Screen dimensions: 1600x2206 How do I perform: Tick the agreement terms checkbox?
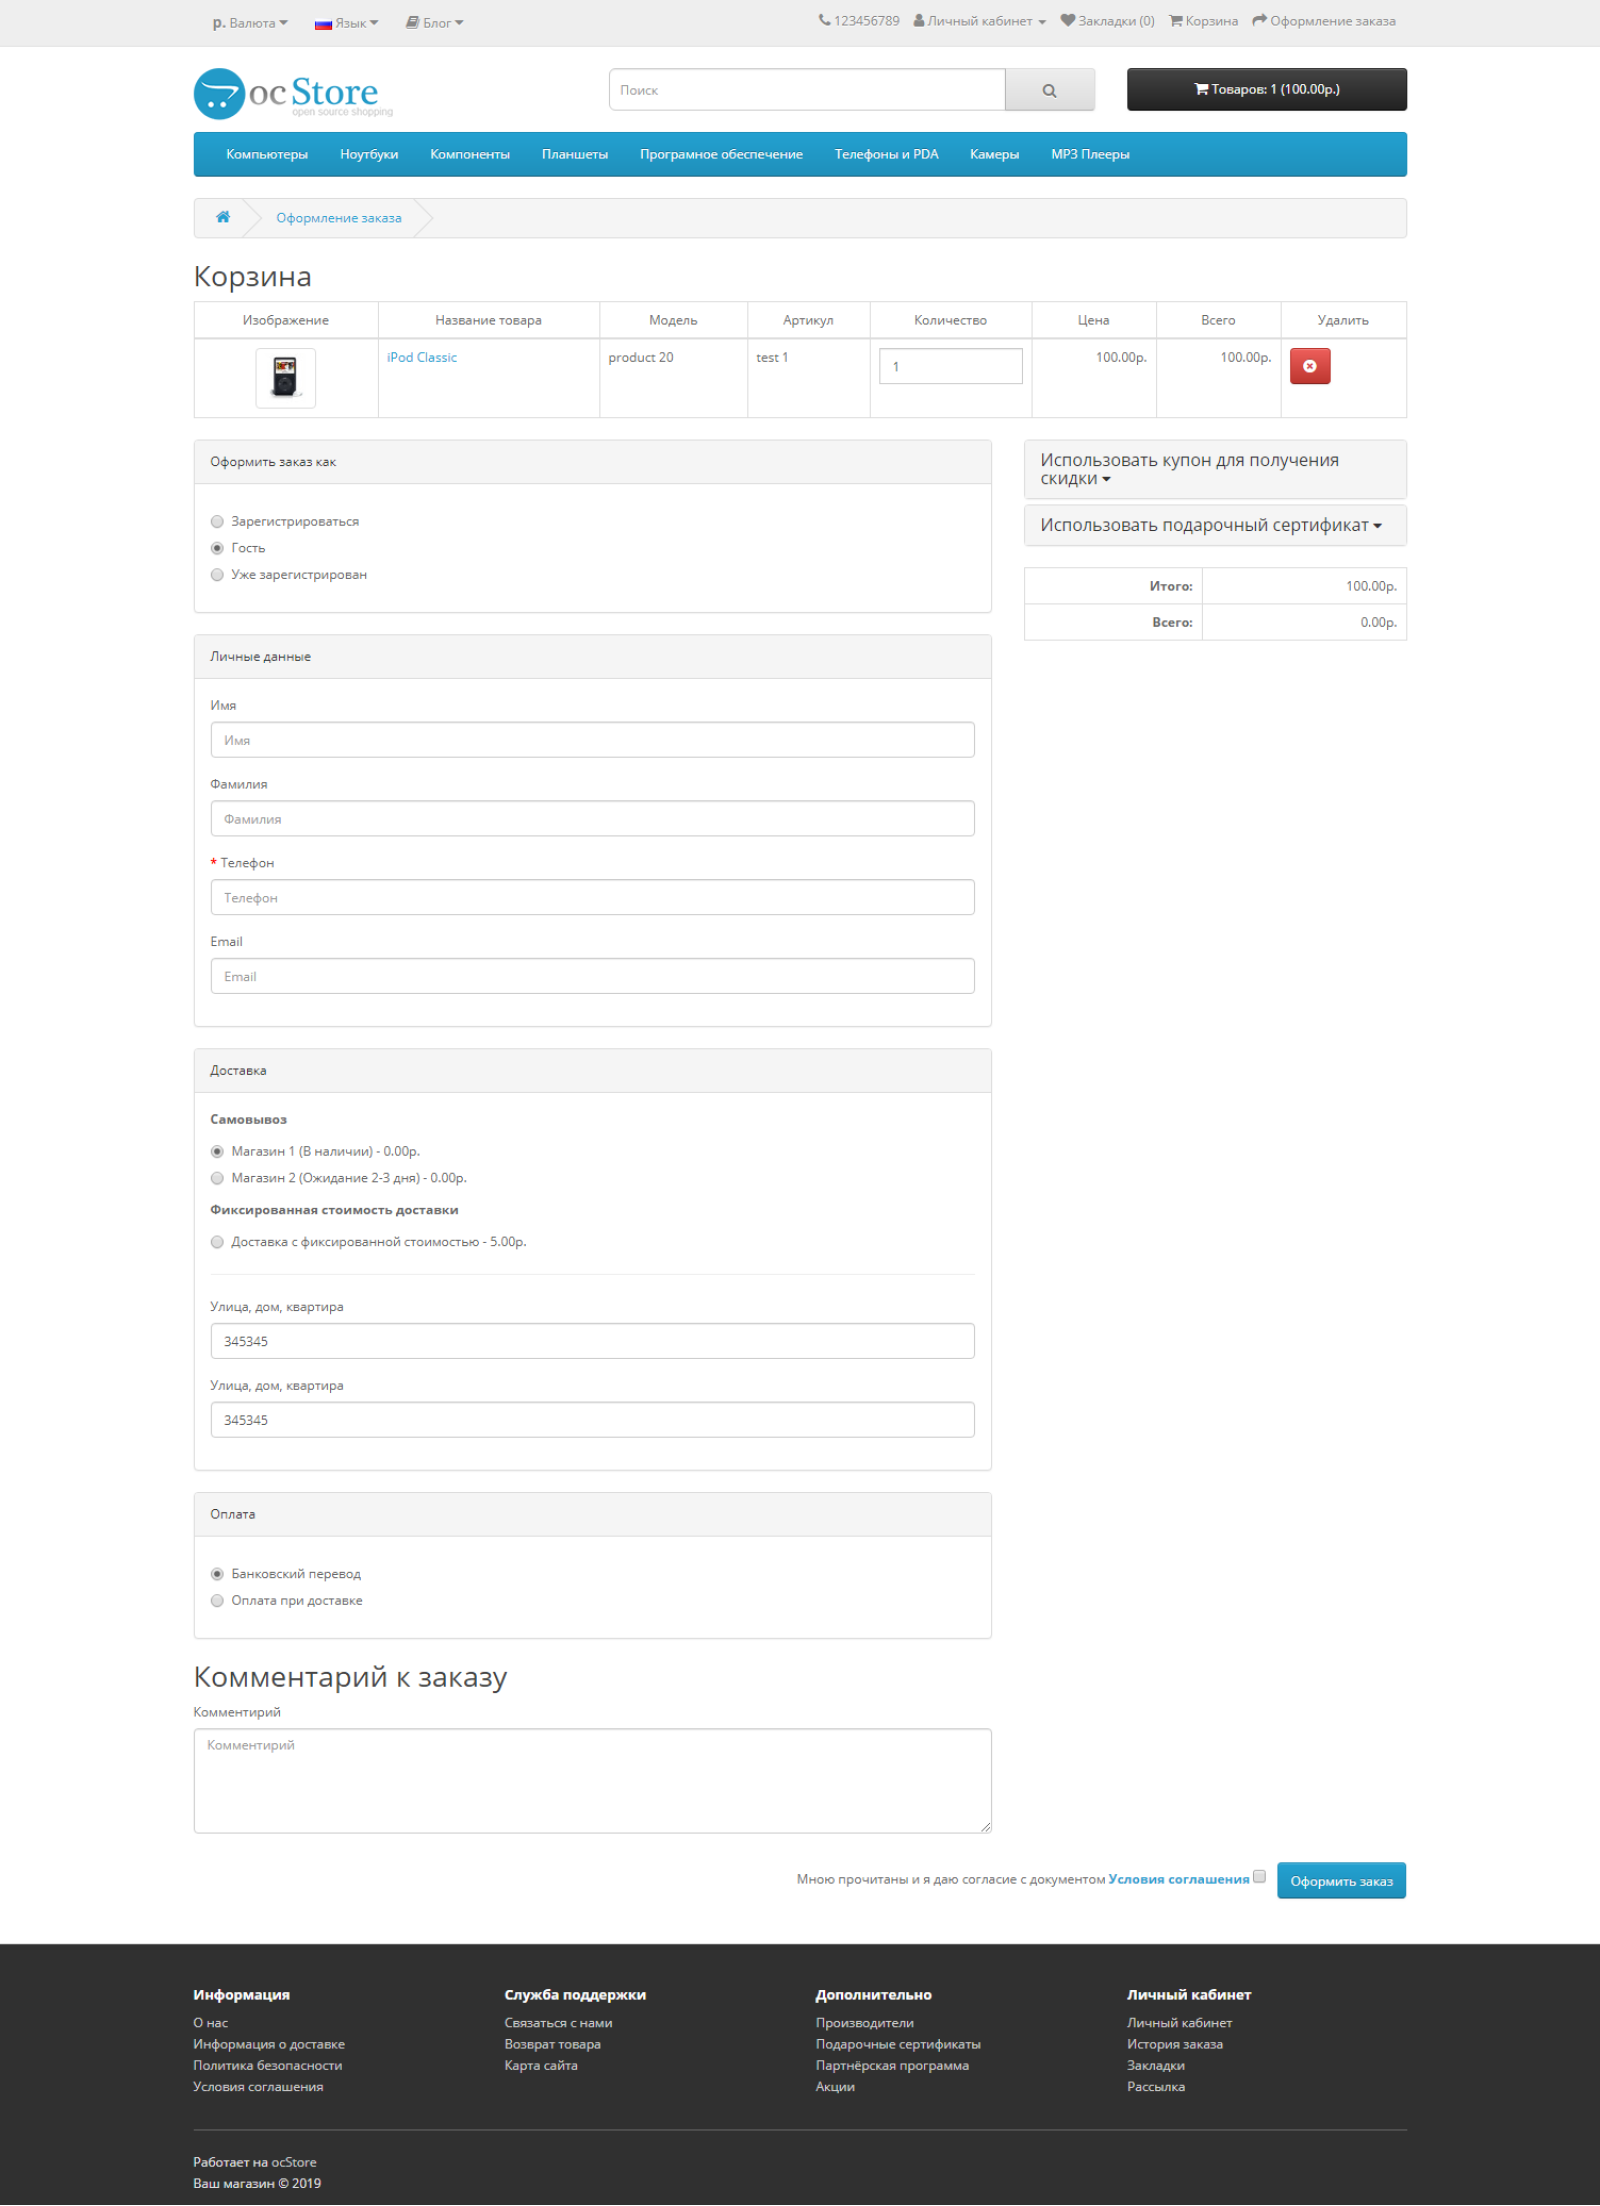tap(1259, 1877)
